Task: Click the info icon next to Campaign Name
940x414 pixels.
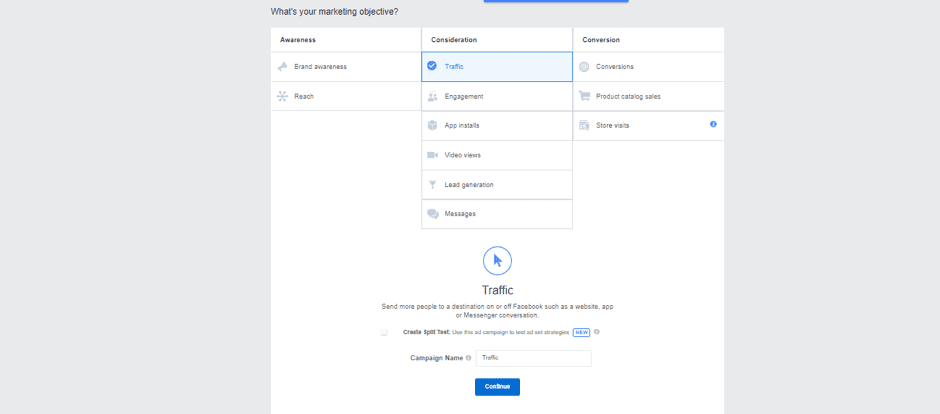Action: [468, 358]
